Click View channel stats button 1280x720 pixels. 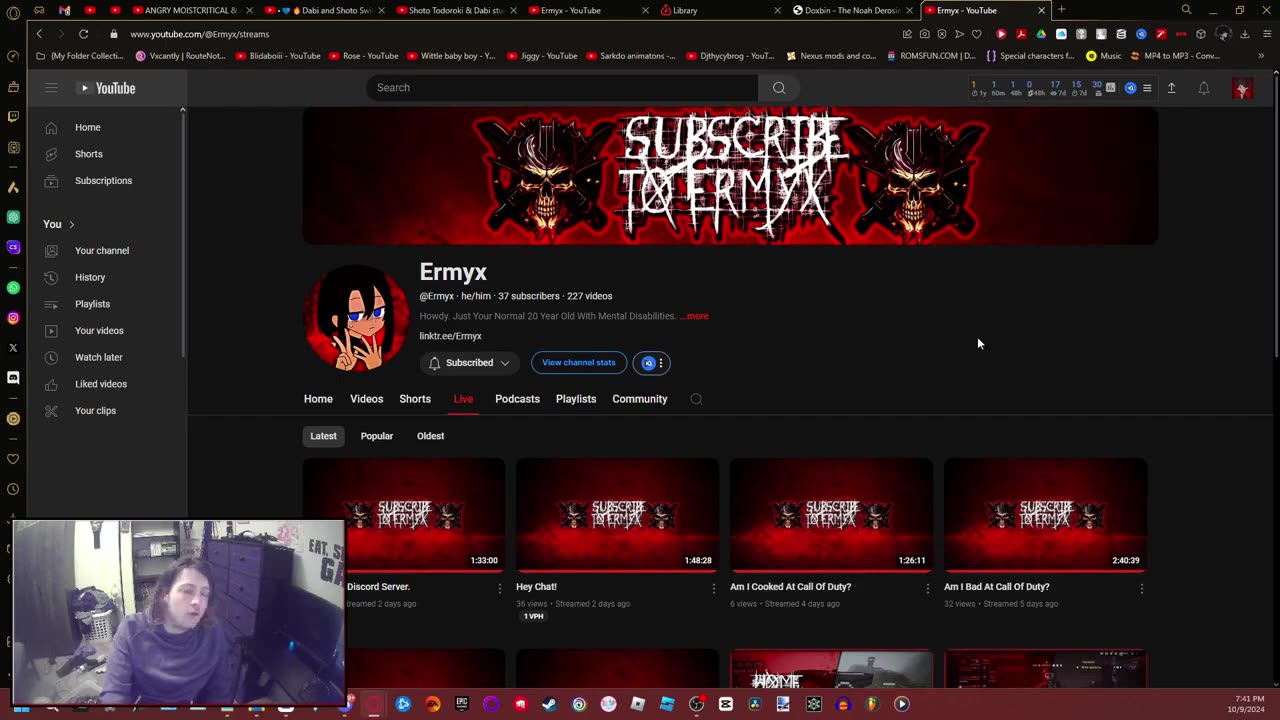[579, 363]
